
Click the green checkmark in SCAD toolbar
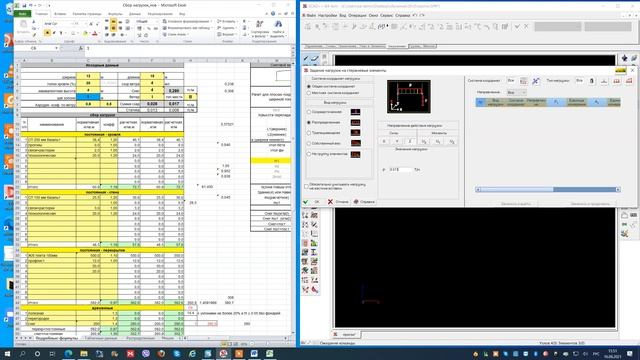click(517, 27)
